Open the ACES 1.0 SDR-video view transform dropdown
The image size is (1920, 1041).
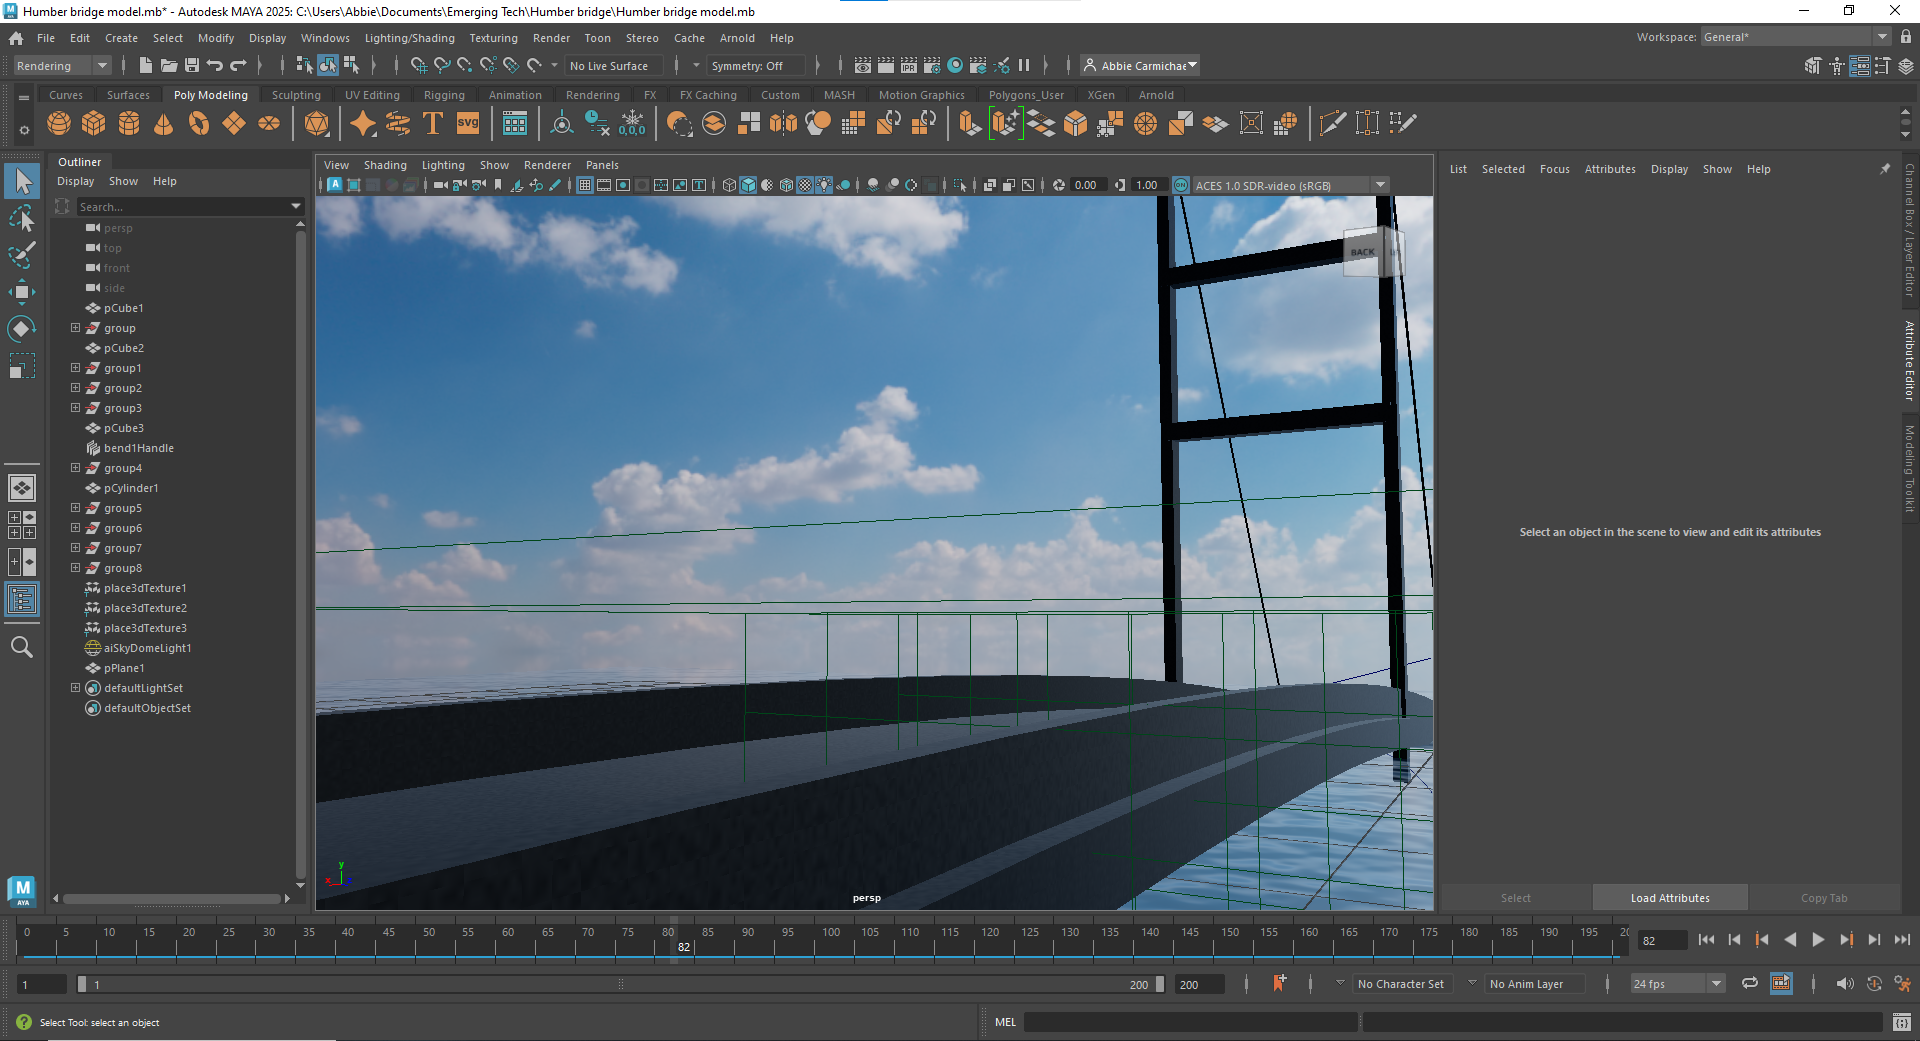pyautogui.click(x=1380, y=185)
